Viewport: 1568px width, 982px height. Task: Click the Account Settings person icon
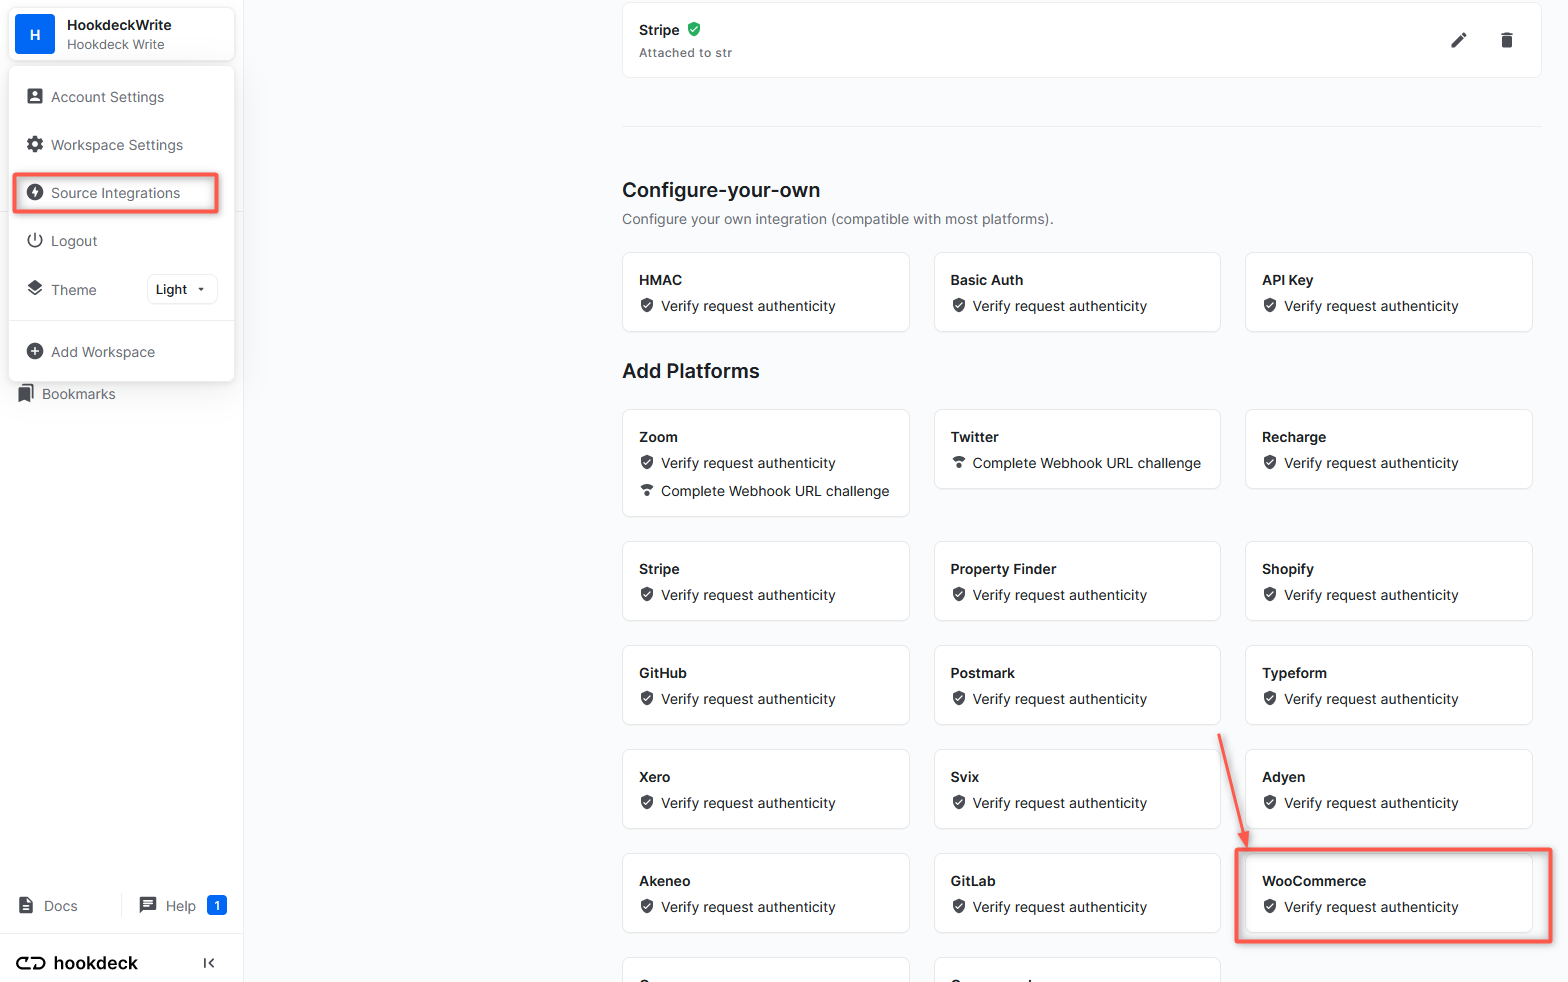coord(35,96)
